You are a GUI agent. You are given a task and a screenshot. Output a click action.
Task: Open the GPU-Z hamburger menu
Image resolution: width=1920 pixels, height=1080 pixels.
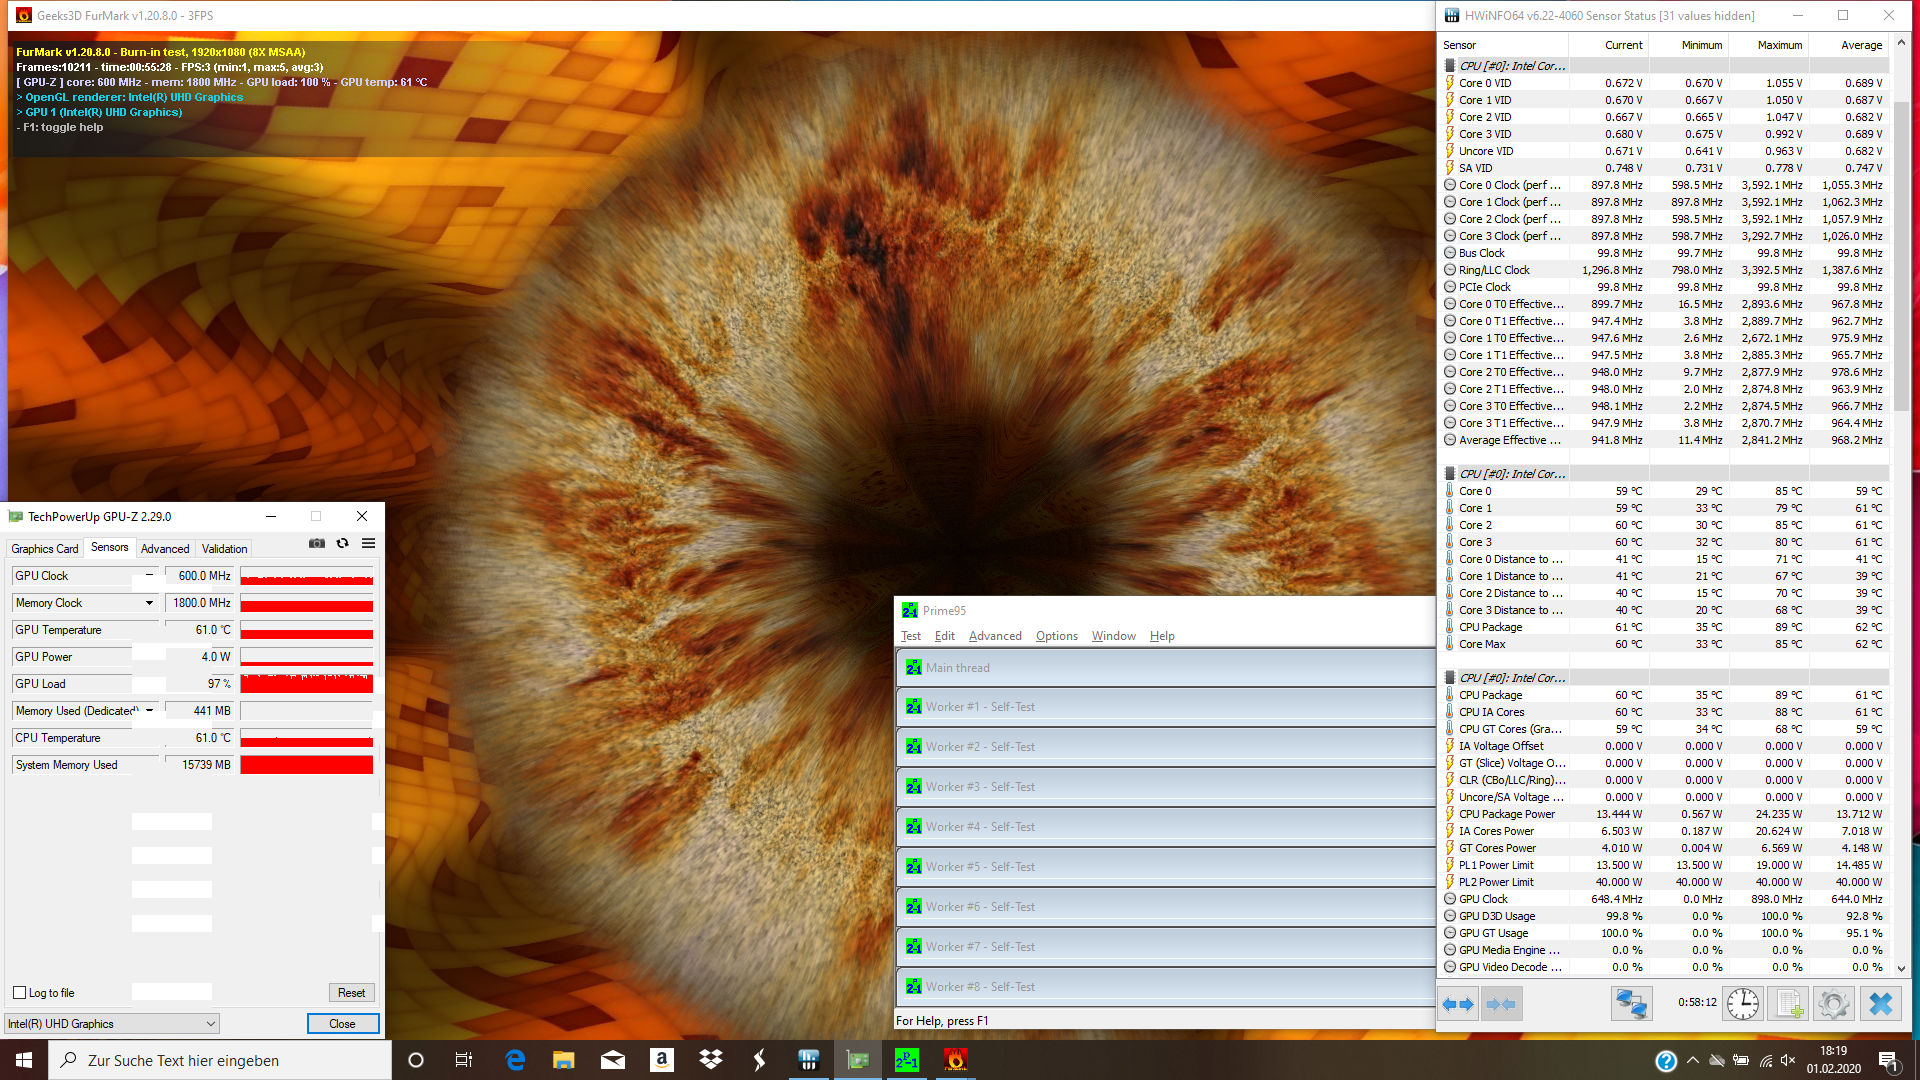point(368,543)
